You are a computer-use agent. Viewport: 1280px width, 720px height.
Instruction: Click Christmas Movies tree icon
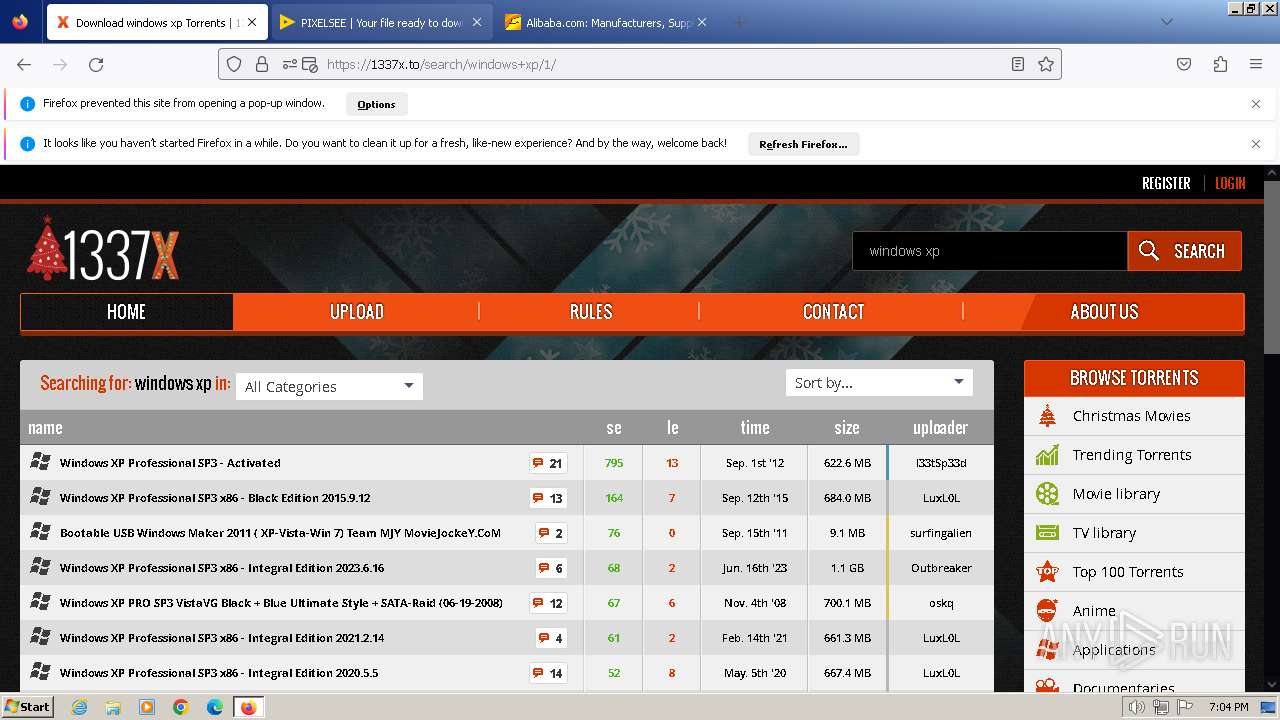1047,416
